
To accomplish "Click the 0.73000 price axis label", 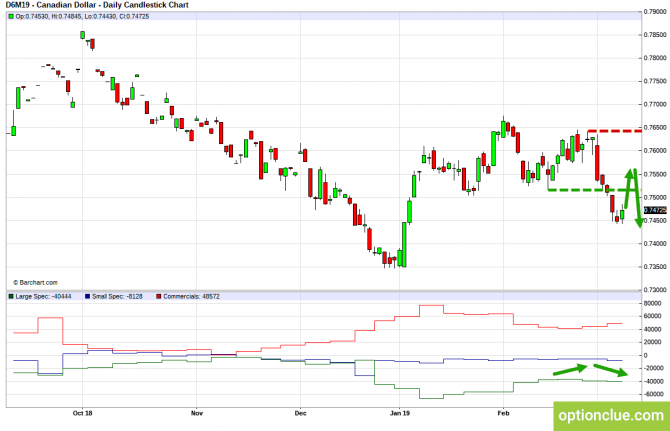I will pyautogui.click(x=655, y=290).
